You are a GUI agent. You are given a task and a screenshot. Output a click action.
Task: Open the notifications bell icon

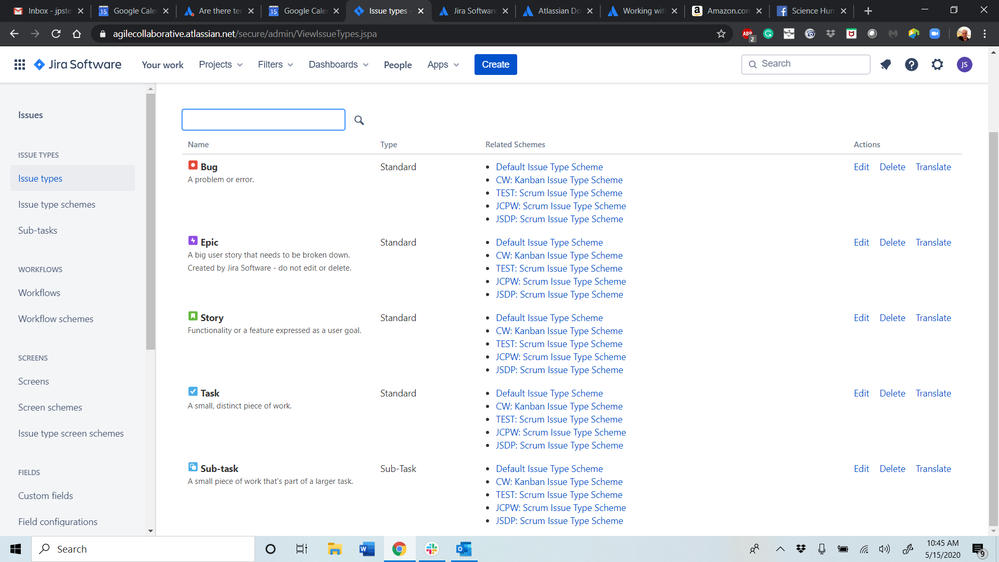tap(886, 64)
